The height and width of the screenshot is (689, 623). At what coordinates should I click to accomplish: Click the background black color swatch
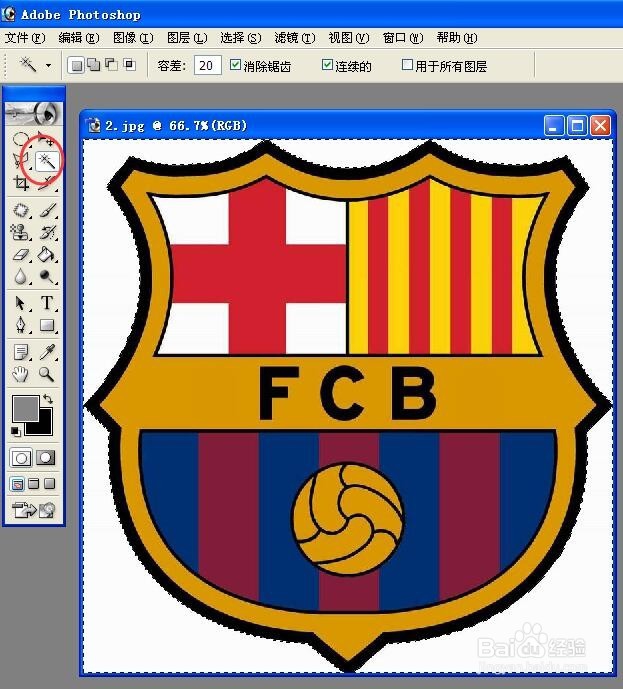tap(45, 426)
